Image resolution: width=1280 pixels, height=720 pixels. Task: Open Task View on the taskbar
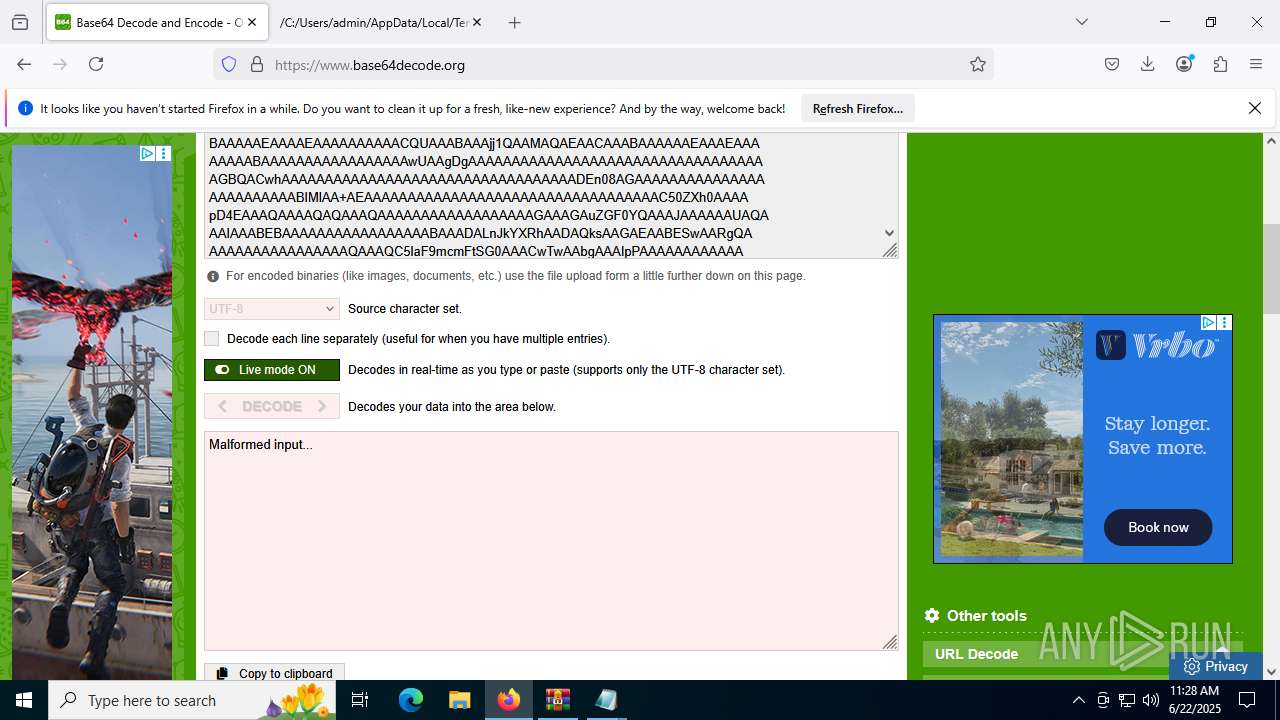360,700
